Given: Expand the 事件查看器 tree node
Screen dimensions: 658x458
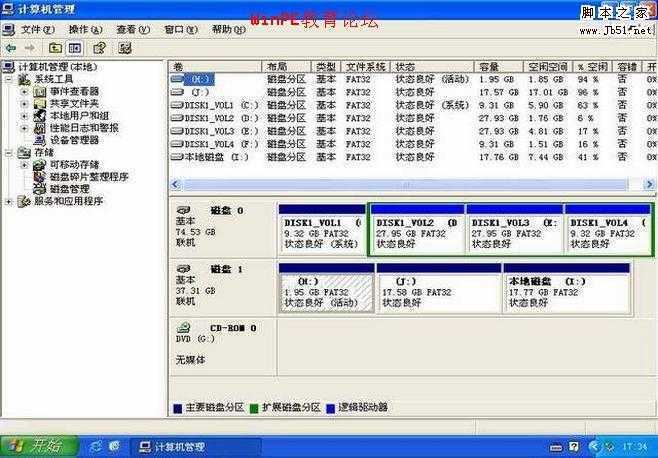Looking at the screenshot, I should pyautogui.click(x=24, y=91).
